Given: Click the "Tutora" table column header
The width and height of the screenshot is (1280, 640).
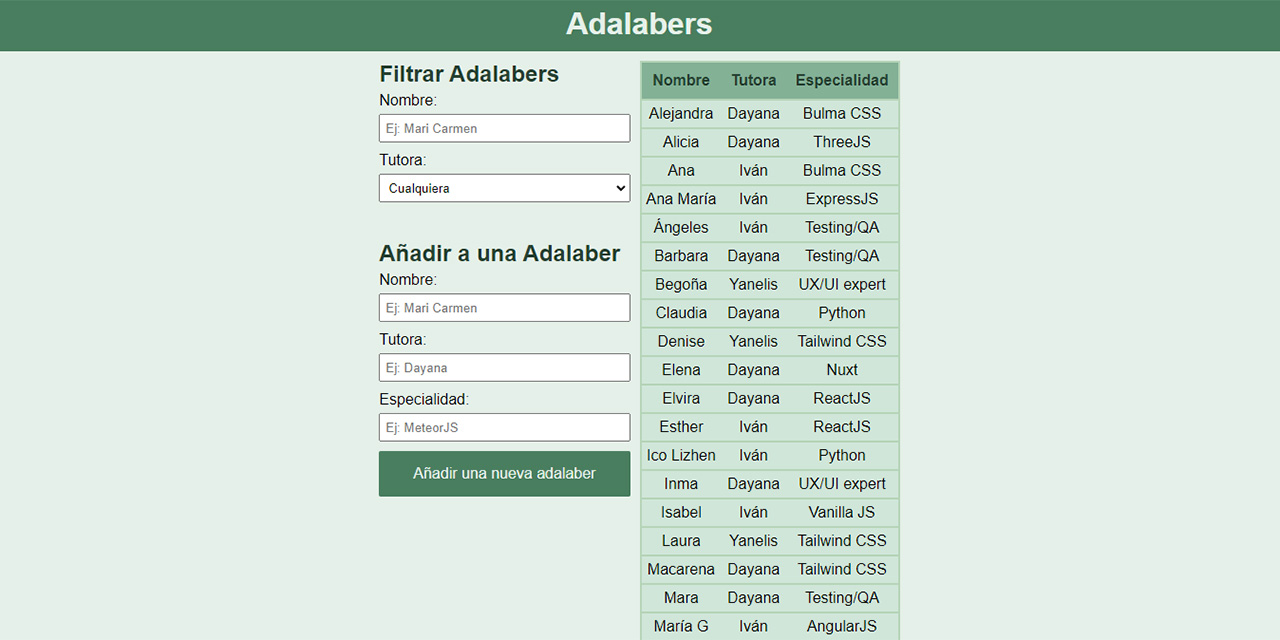Looking at the screenshot, I should (x=753, y=80).
